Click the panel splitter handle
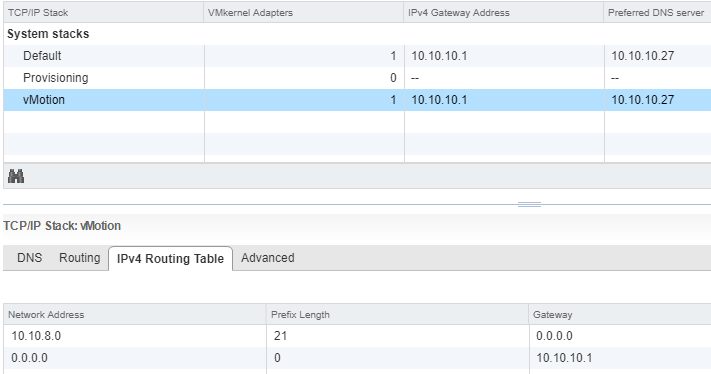 tap(529, 204)
